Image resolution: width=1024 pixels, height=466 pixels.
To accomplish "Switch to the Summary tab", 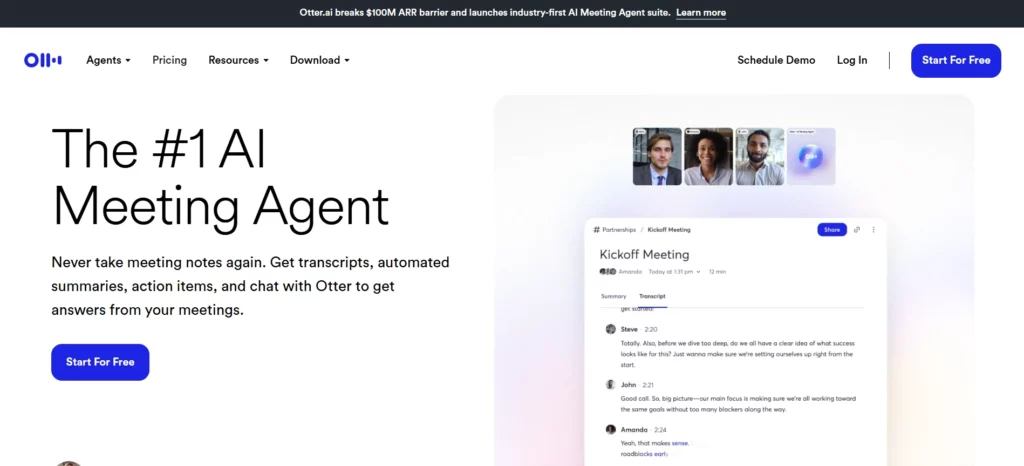I will tap(613, 297).
